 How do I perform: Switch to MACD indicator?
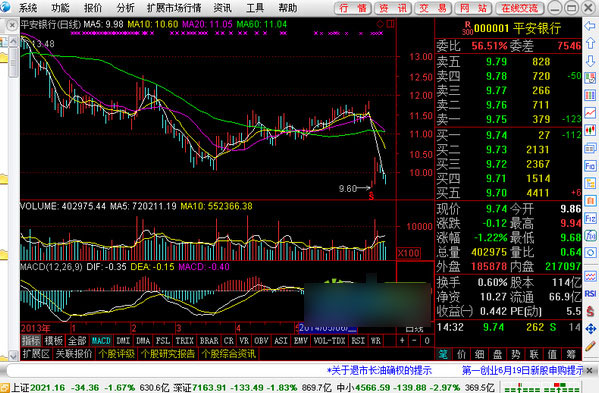click(x=101, y=341)
